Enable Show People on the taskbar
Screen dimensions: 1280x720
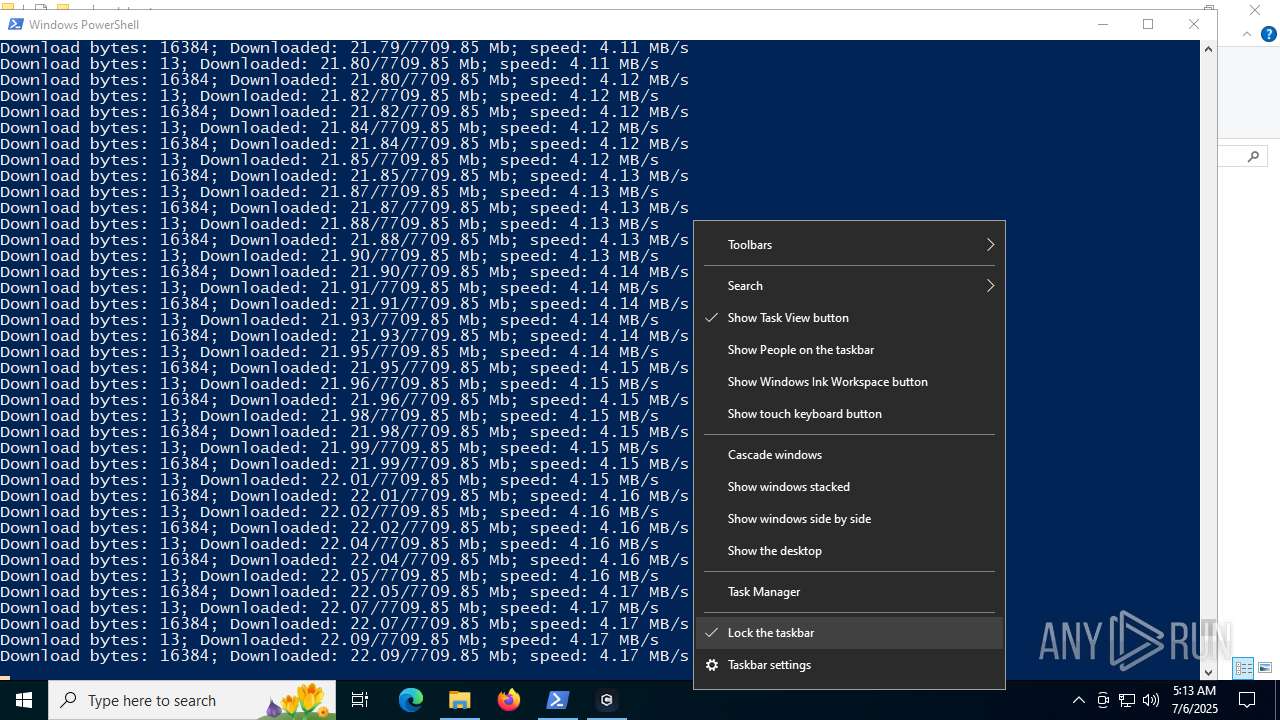click(849, 350)
